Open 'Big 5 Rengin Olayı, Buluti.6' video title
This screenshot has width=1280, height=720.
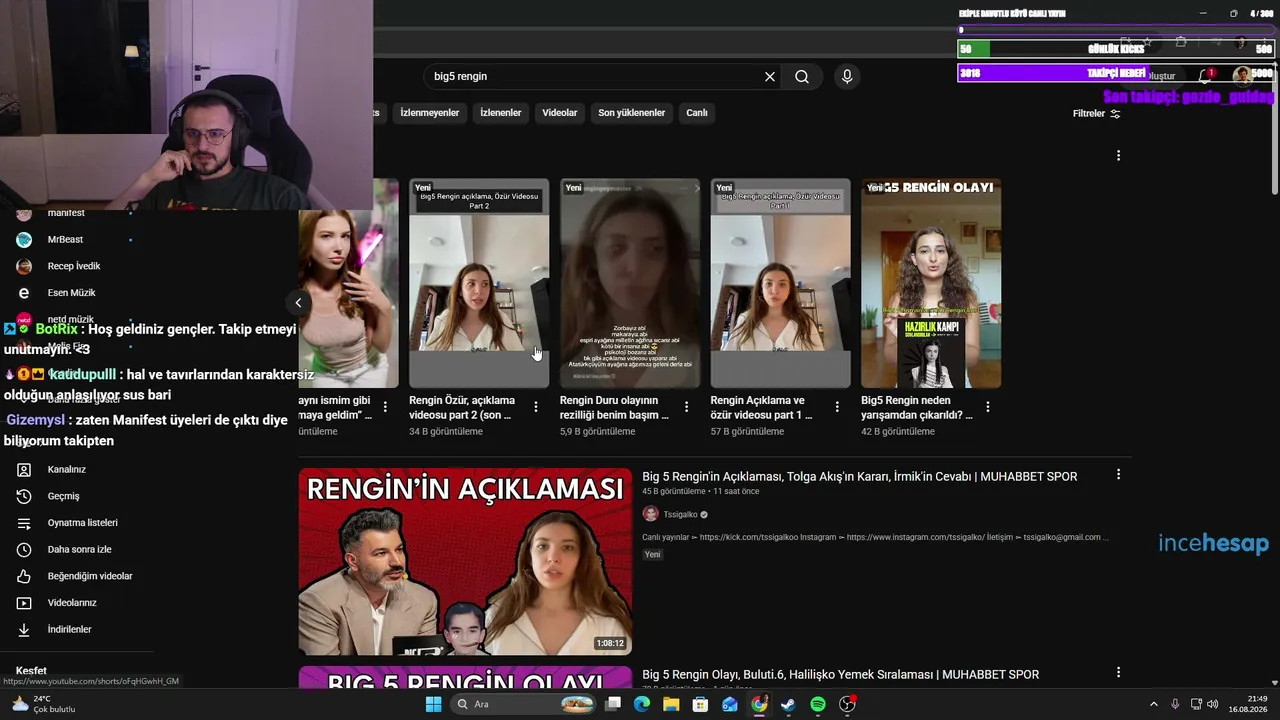click(840, 675)
